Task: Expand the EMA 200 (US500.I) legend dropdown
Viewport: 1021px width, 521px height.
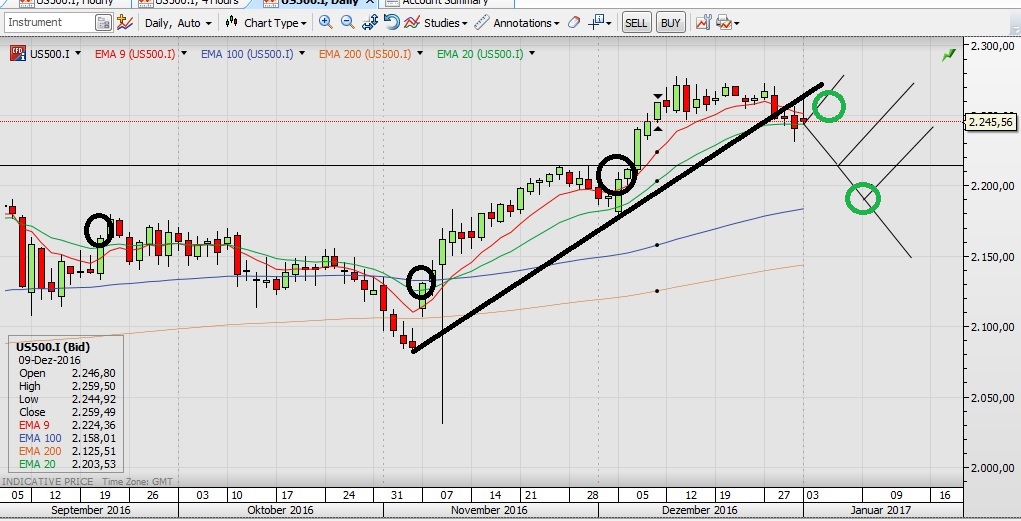Action: [419, 53]
